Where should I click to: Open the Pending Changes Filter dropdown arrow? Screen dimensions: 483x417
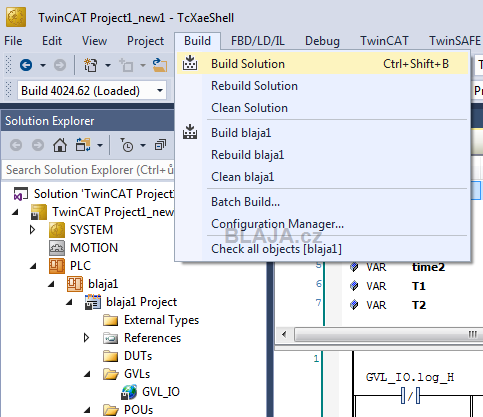143,145
